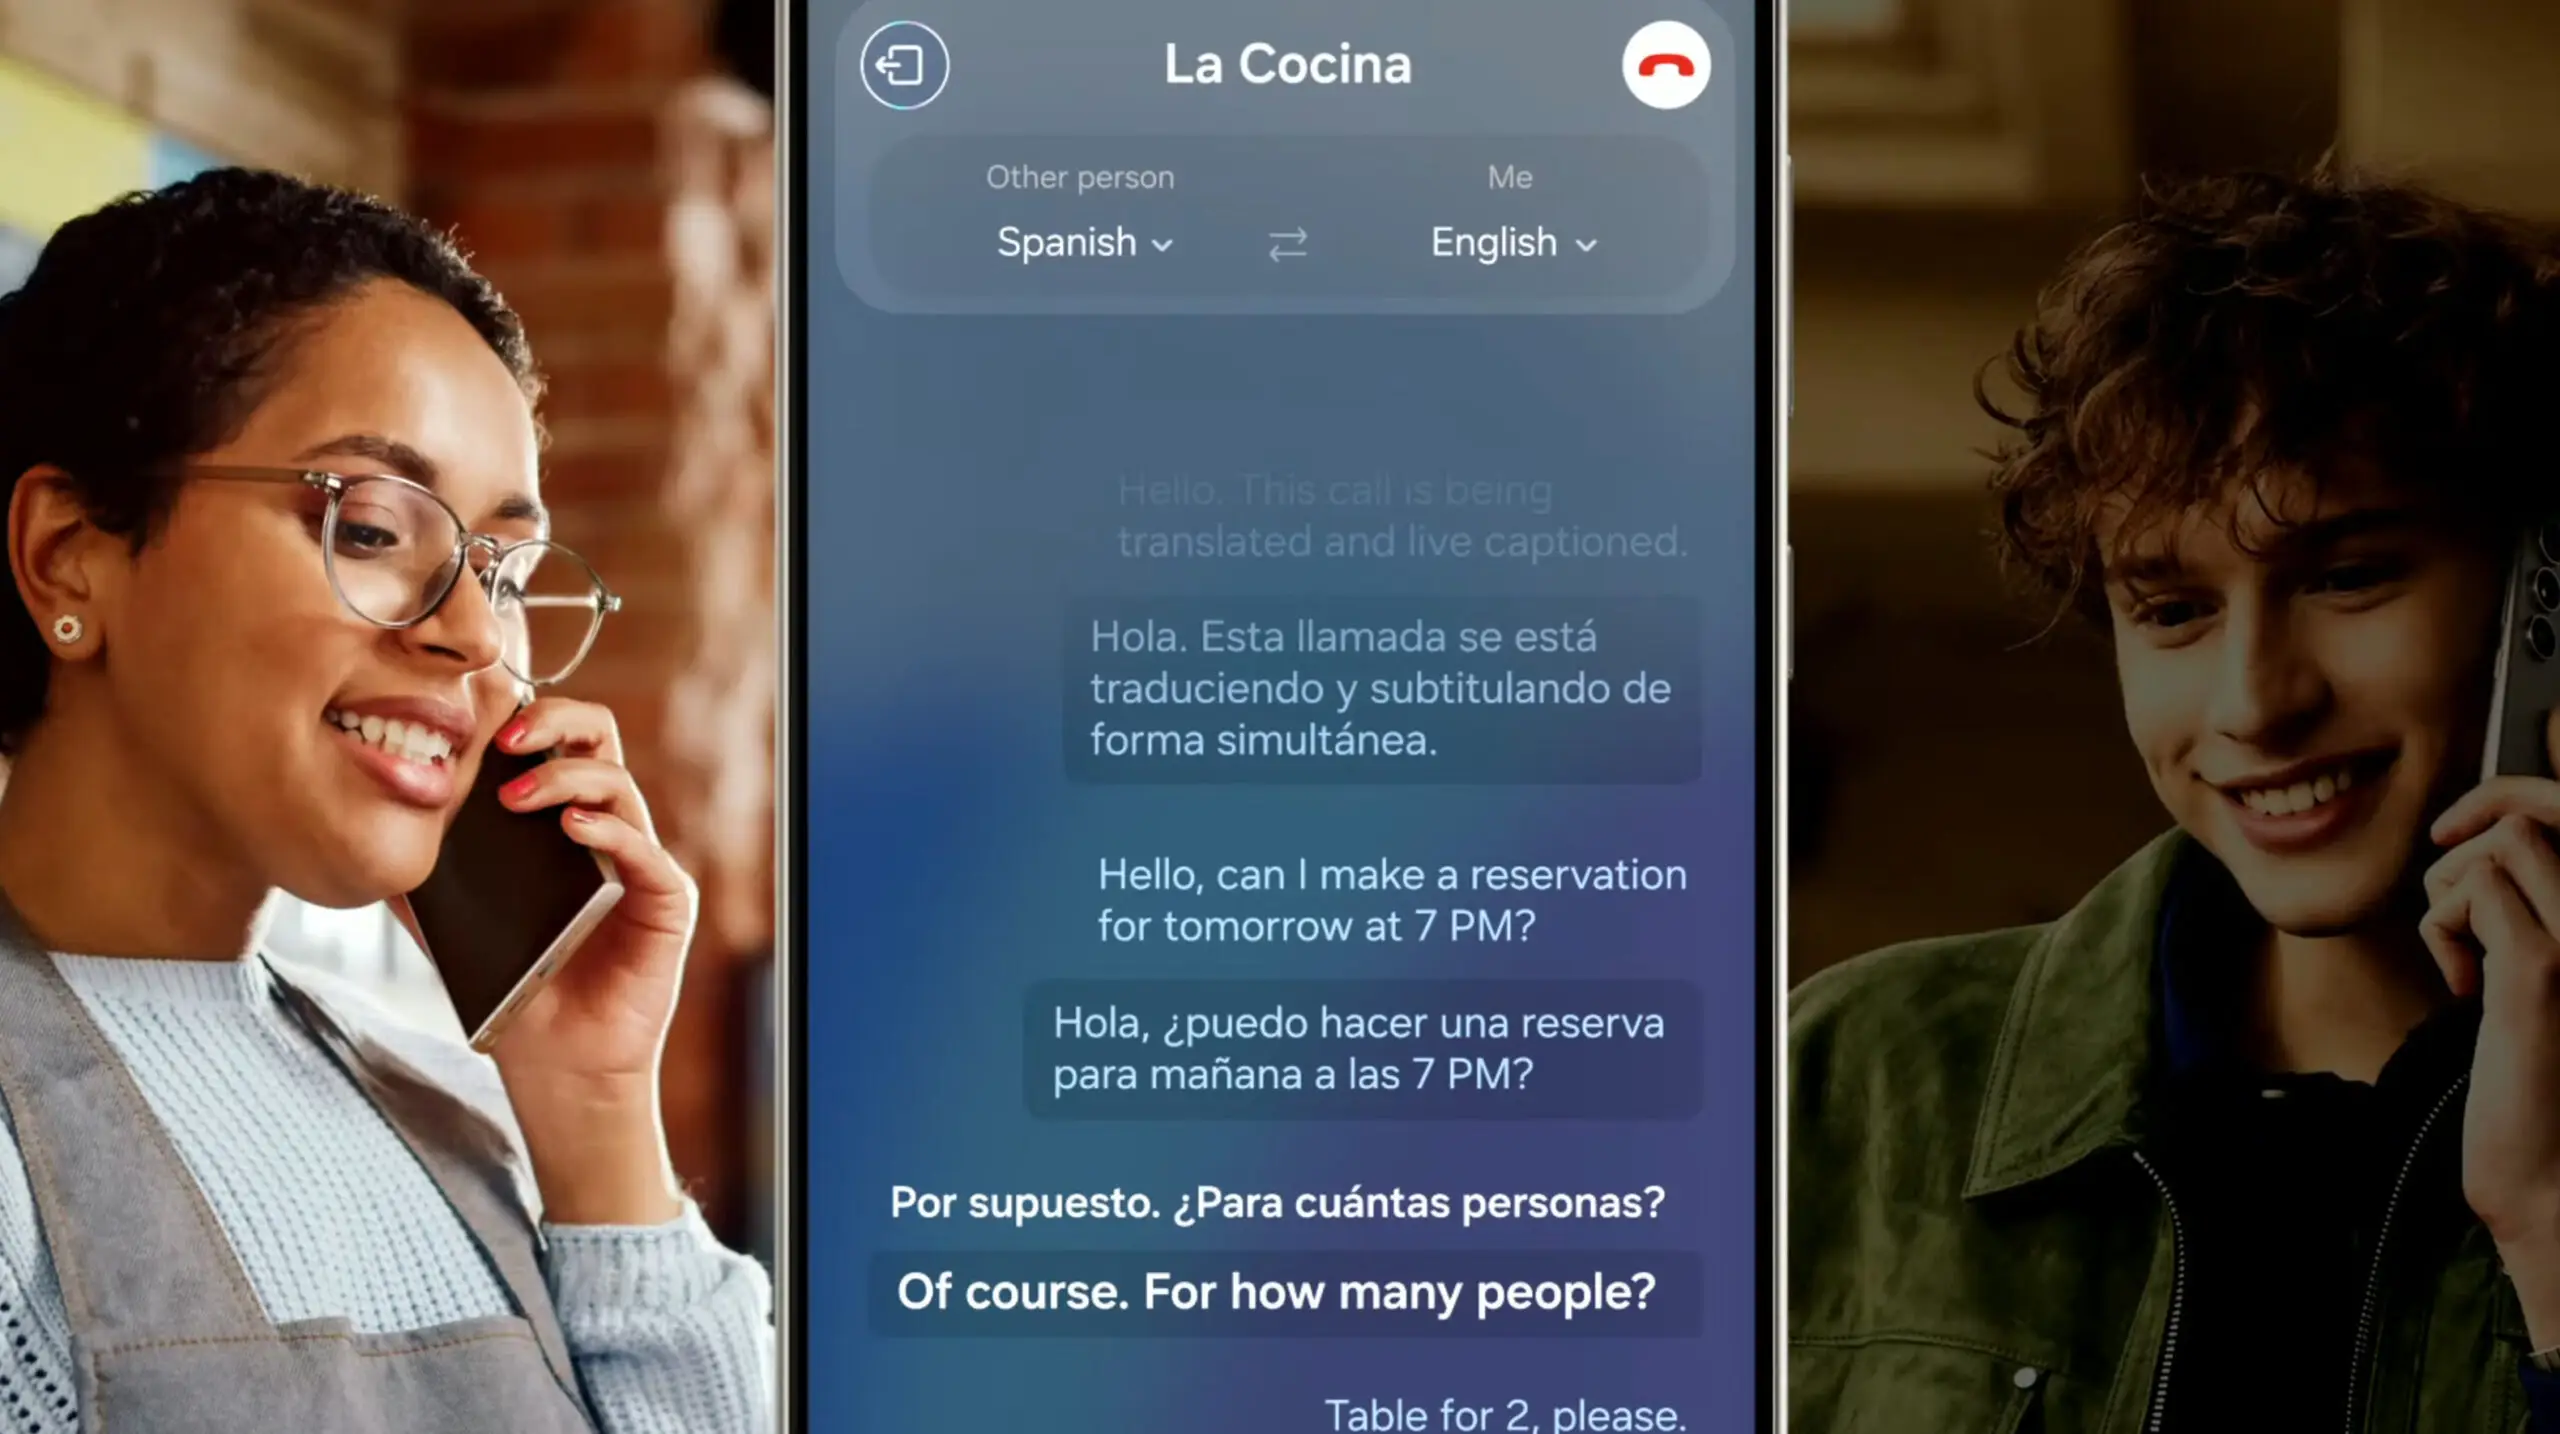The image size is (2560, 1434).
Task: Tap the call header back navigation icon
Action: pos(907,63)
